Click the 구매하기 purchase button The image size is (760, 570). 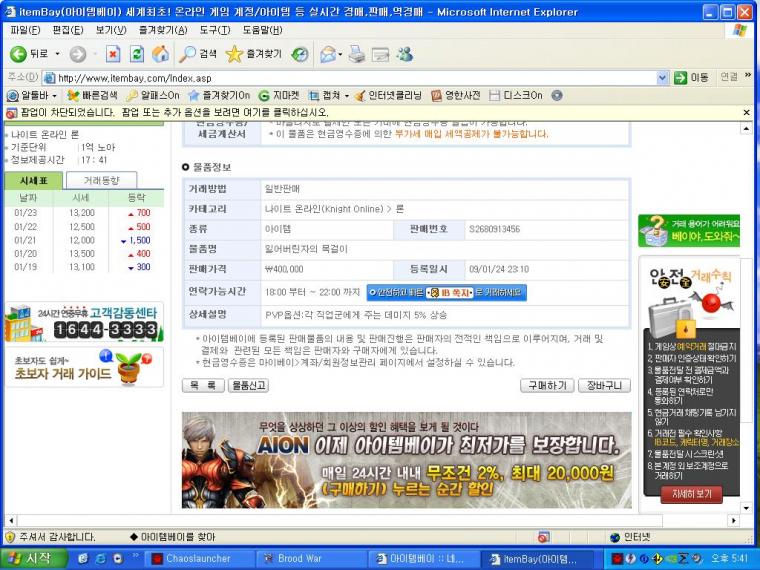point(547,385)
